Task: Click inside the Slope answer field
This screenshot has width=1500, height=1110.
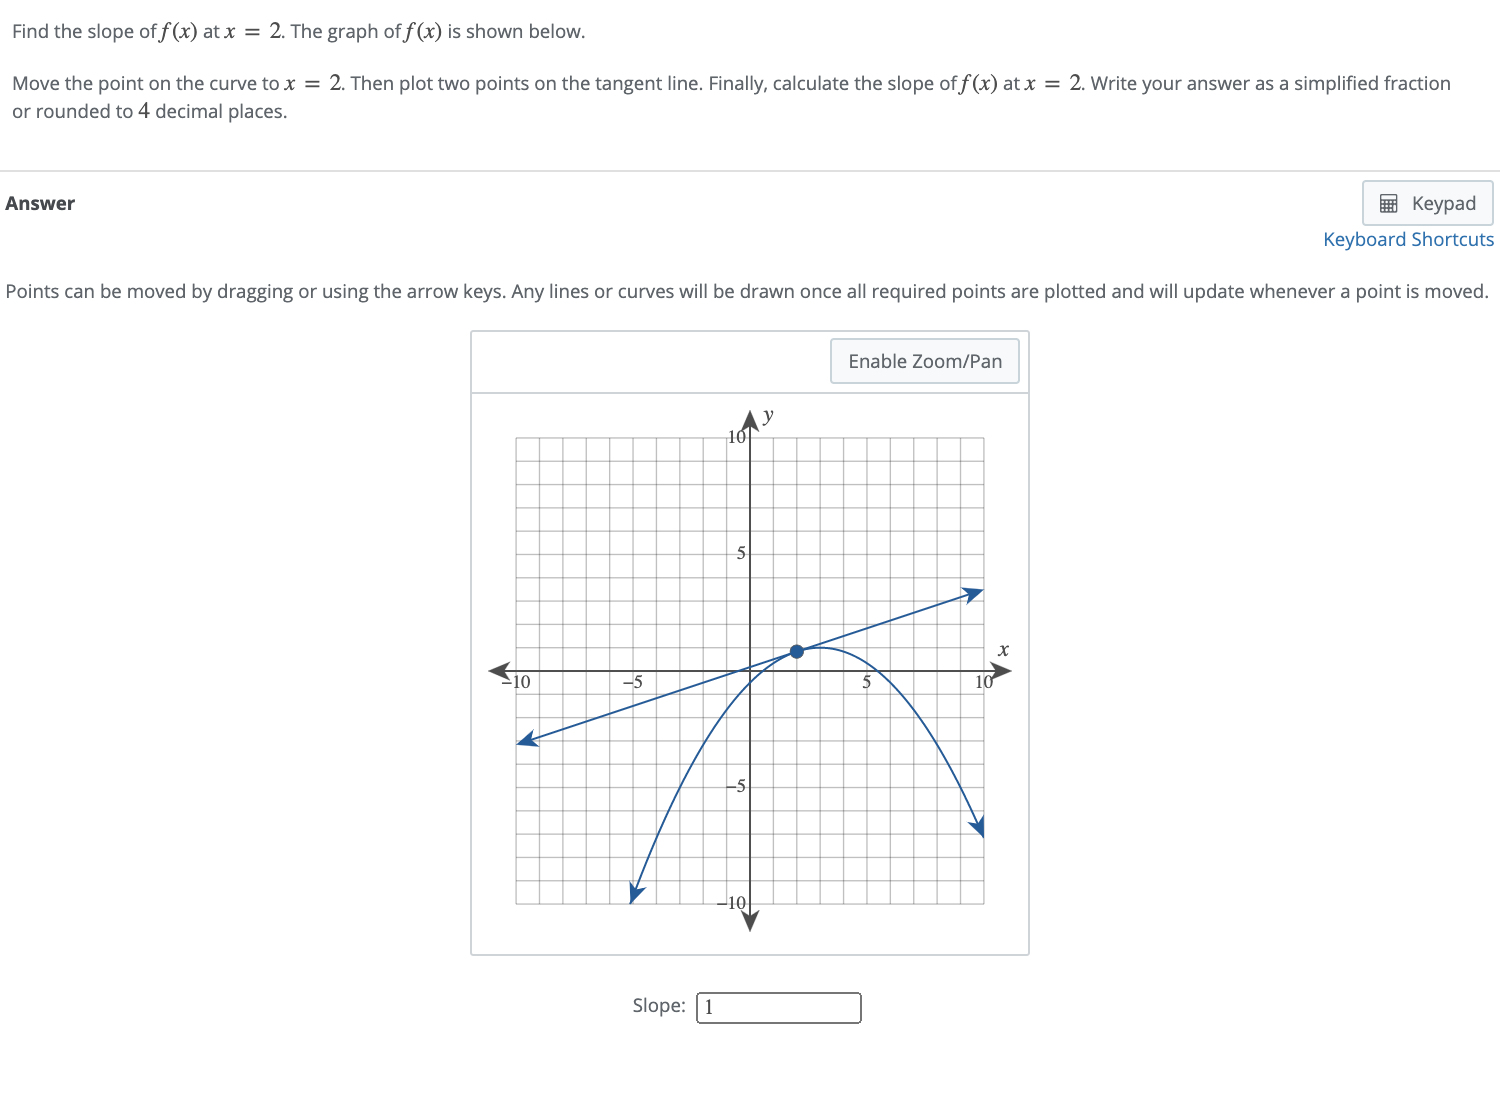Action: click(x=778, y=1007)
